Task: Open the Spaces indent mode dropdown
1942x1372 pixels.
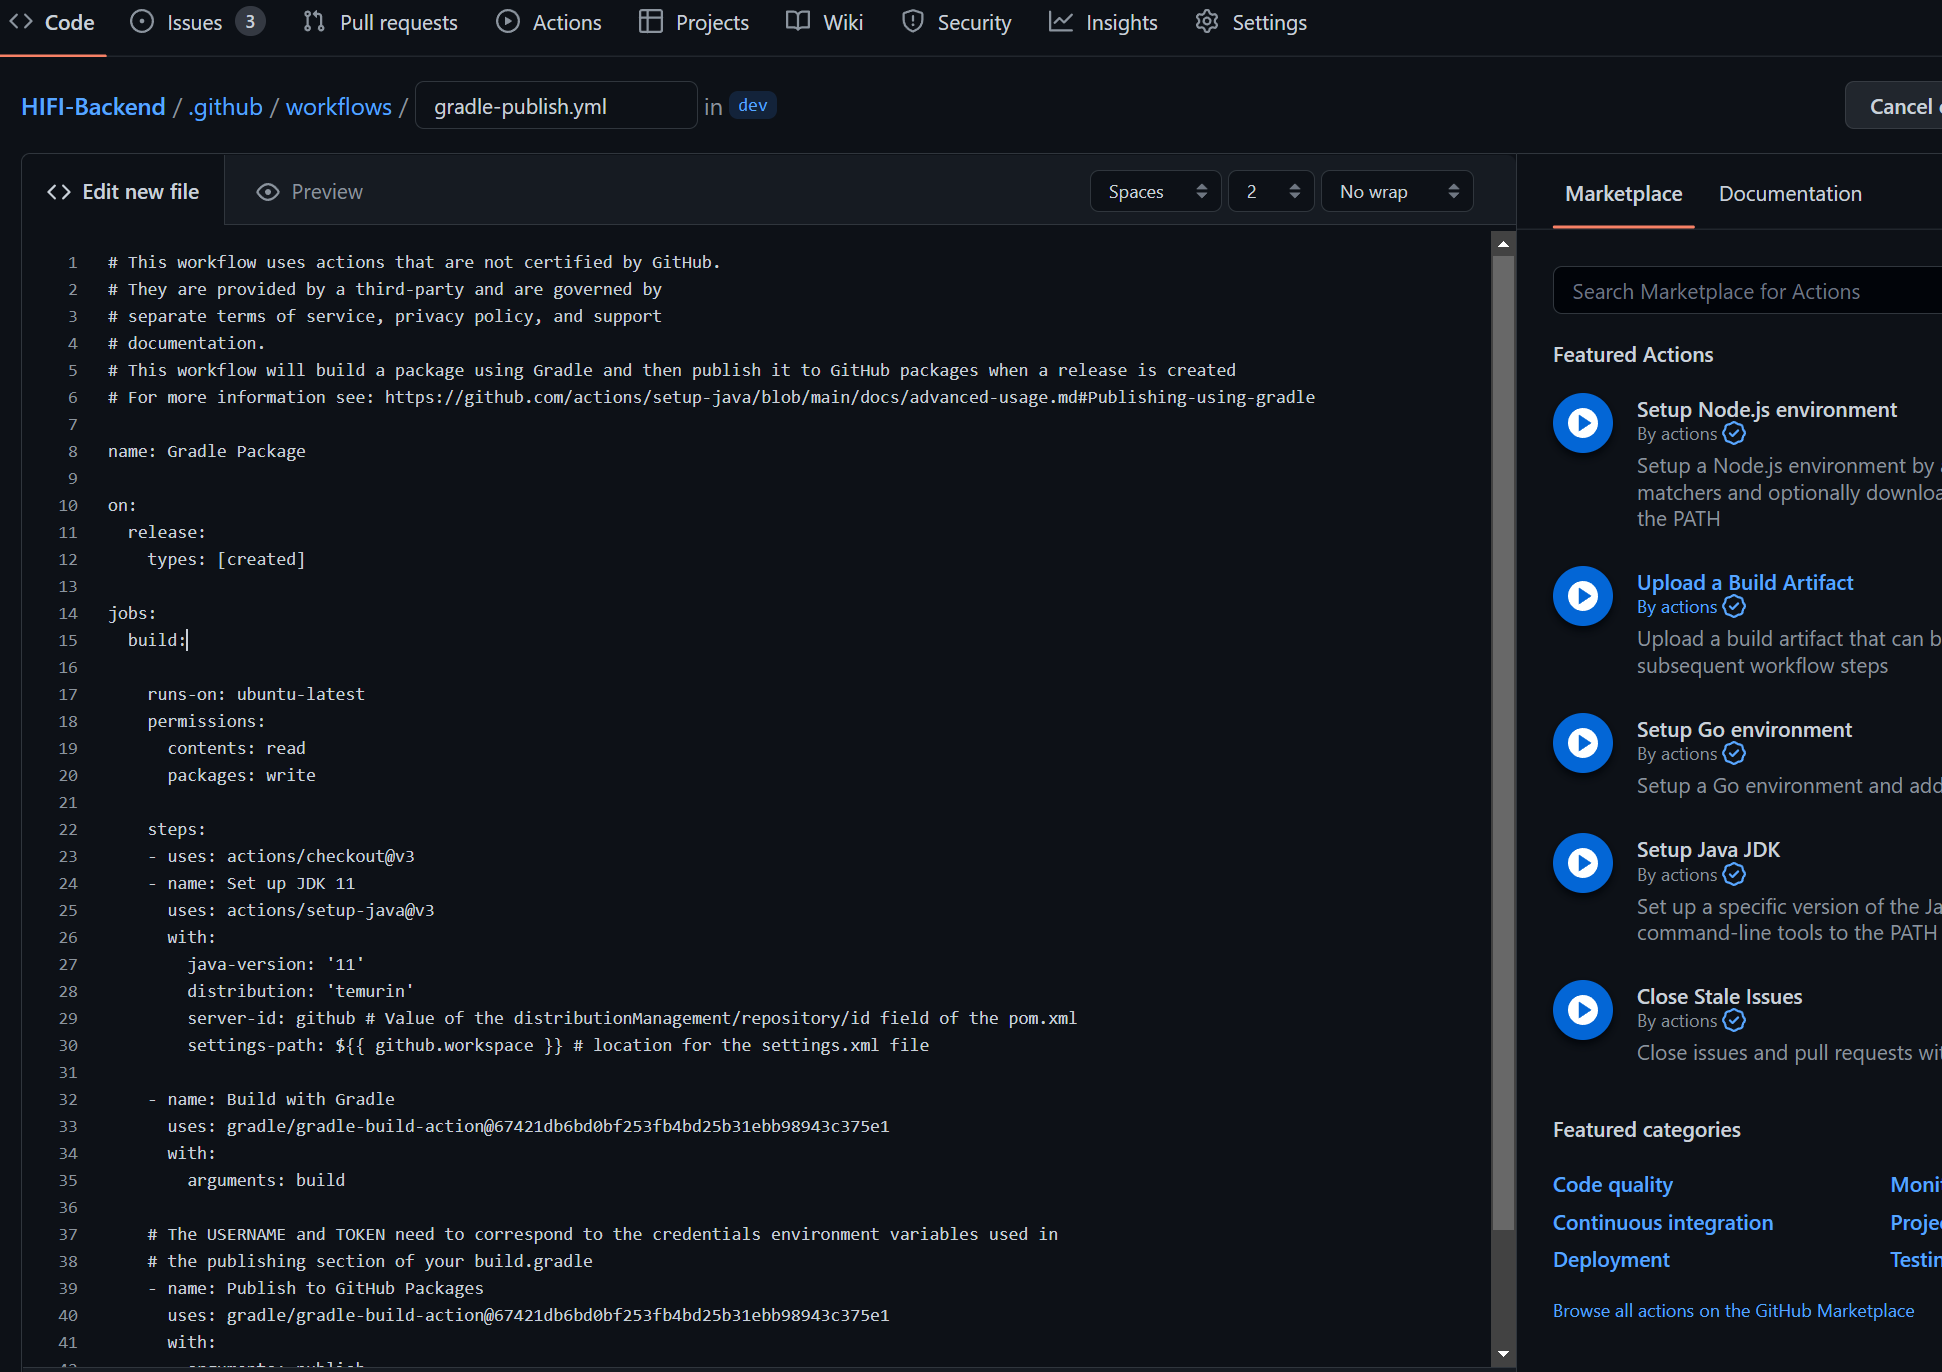Action: 1155,192
